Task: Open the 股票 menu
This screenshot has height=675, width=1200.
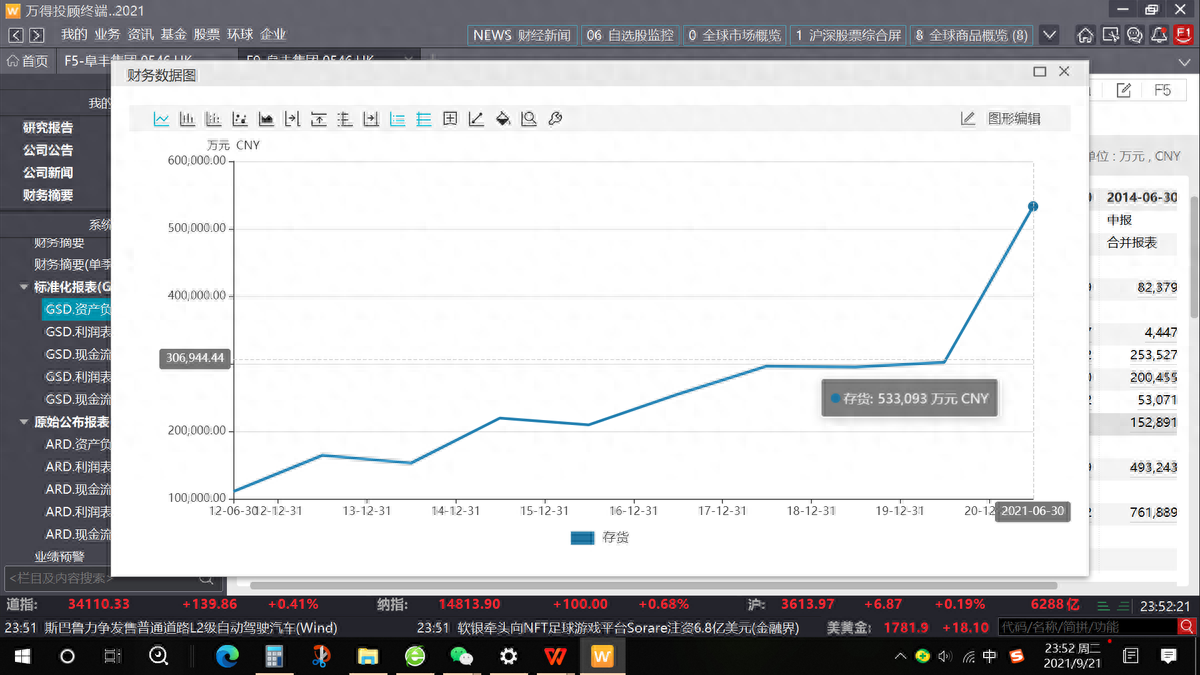Action: (206, 34)
